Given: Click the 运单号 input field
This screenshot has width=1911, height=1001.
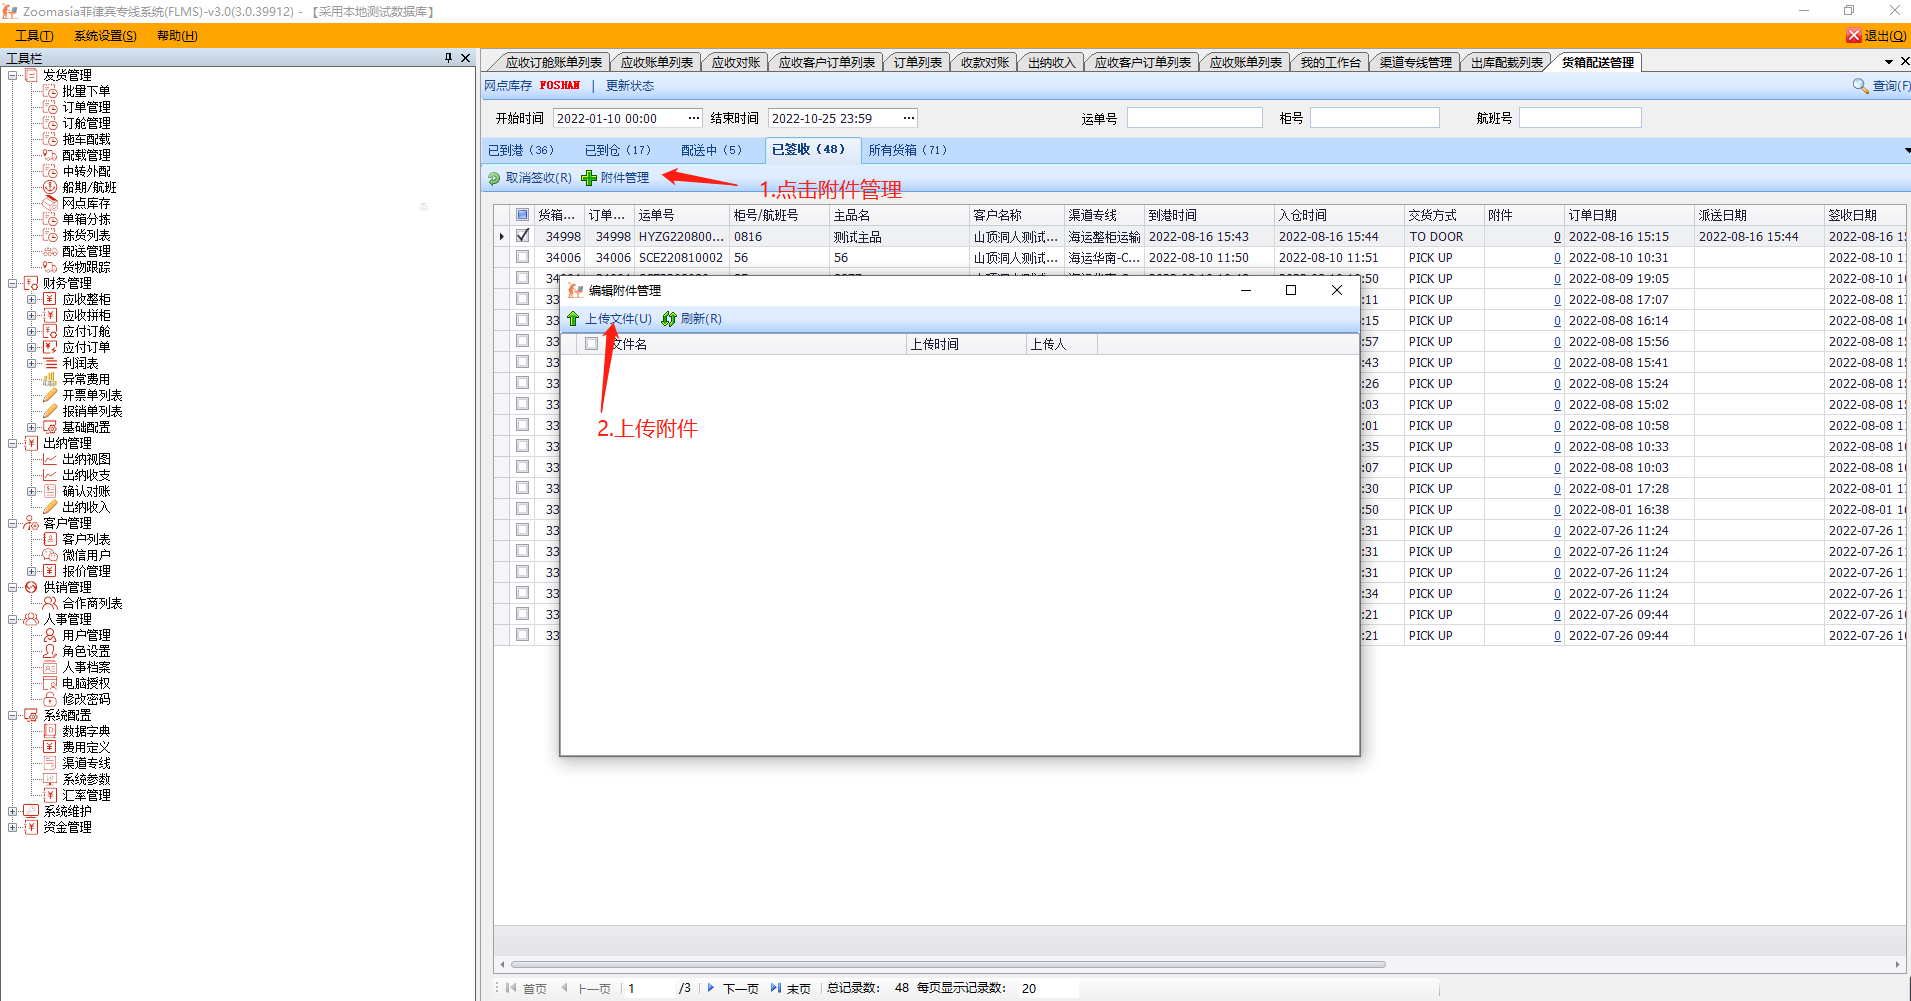Looking at the screenshot, I should click(x=1194, y=118).
